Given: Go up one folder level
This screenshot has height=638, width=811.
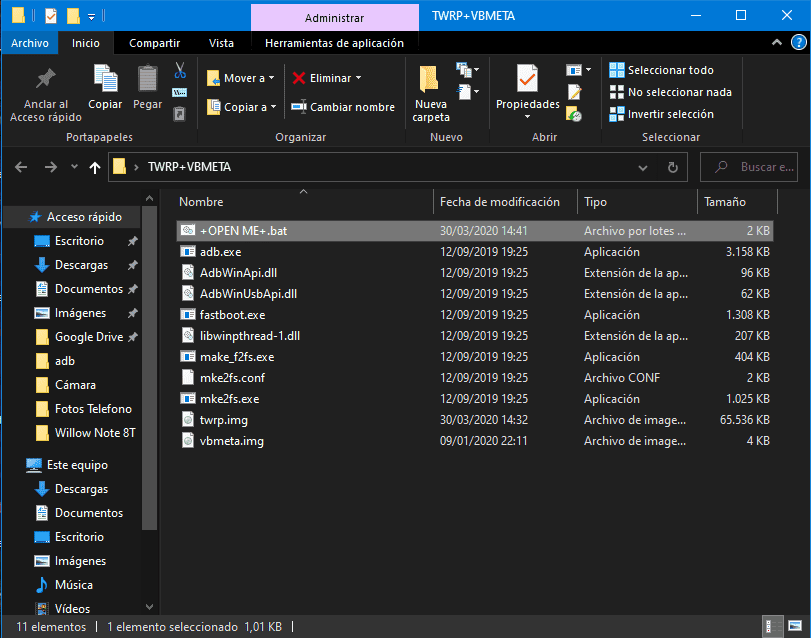Looking at the screenshot, I should [x=95, y=167].
